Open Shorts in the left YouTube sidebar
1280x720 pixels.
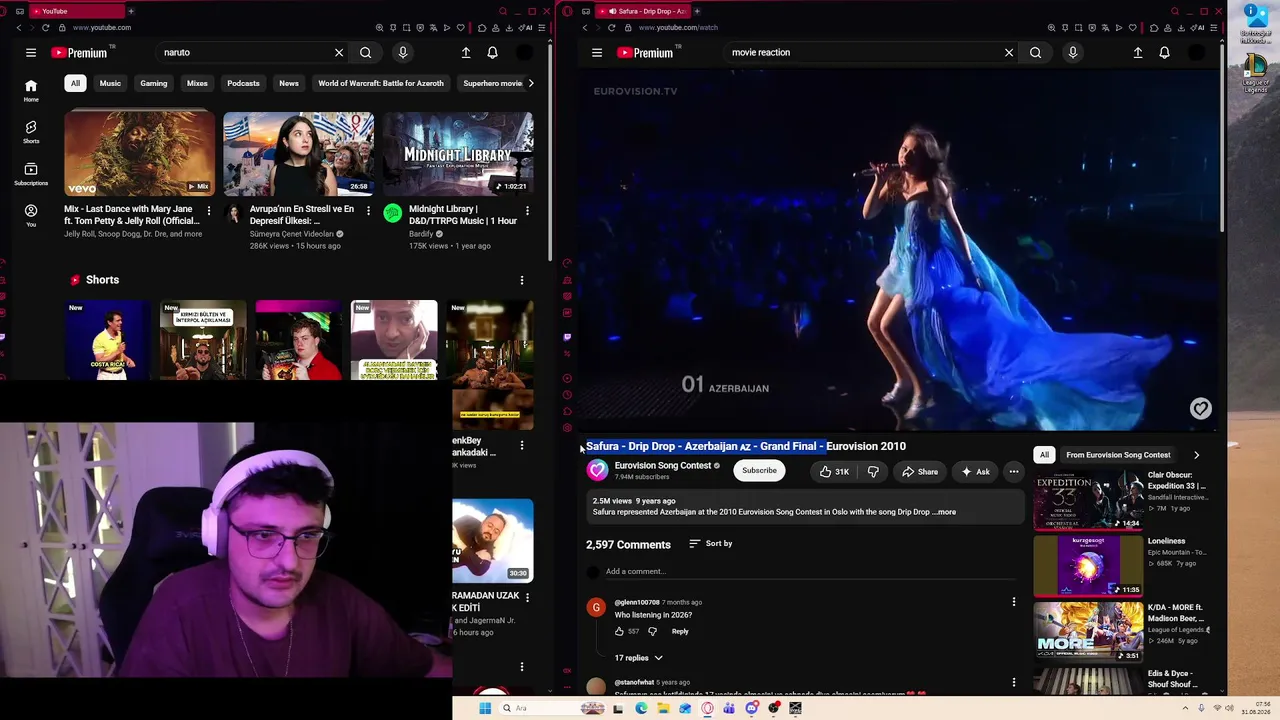tap(31, 132)
